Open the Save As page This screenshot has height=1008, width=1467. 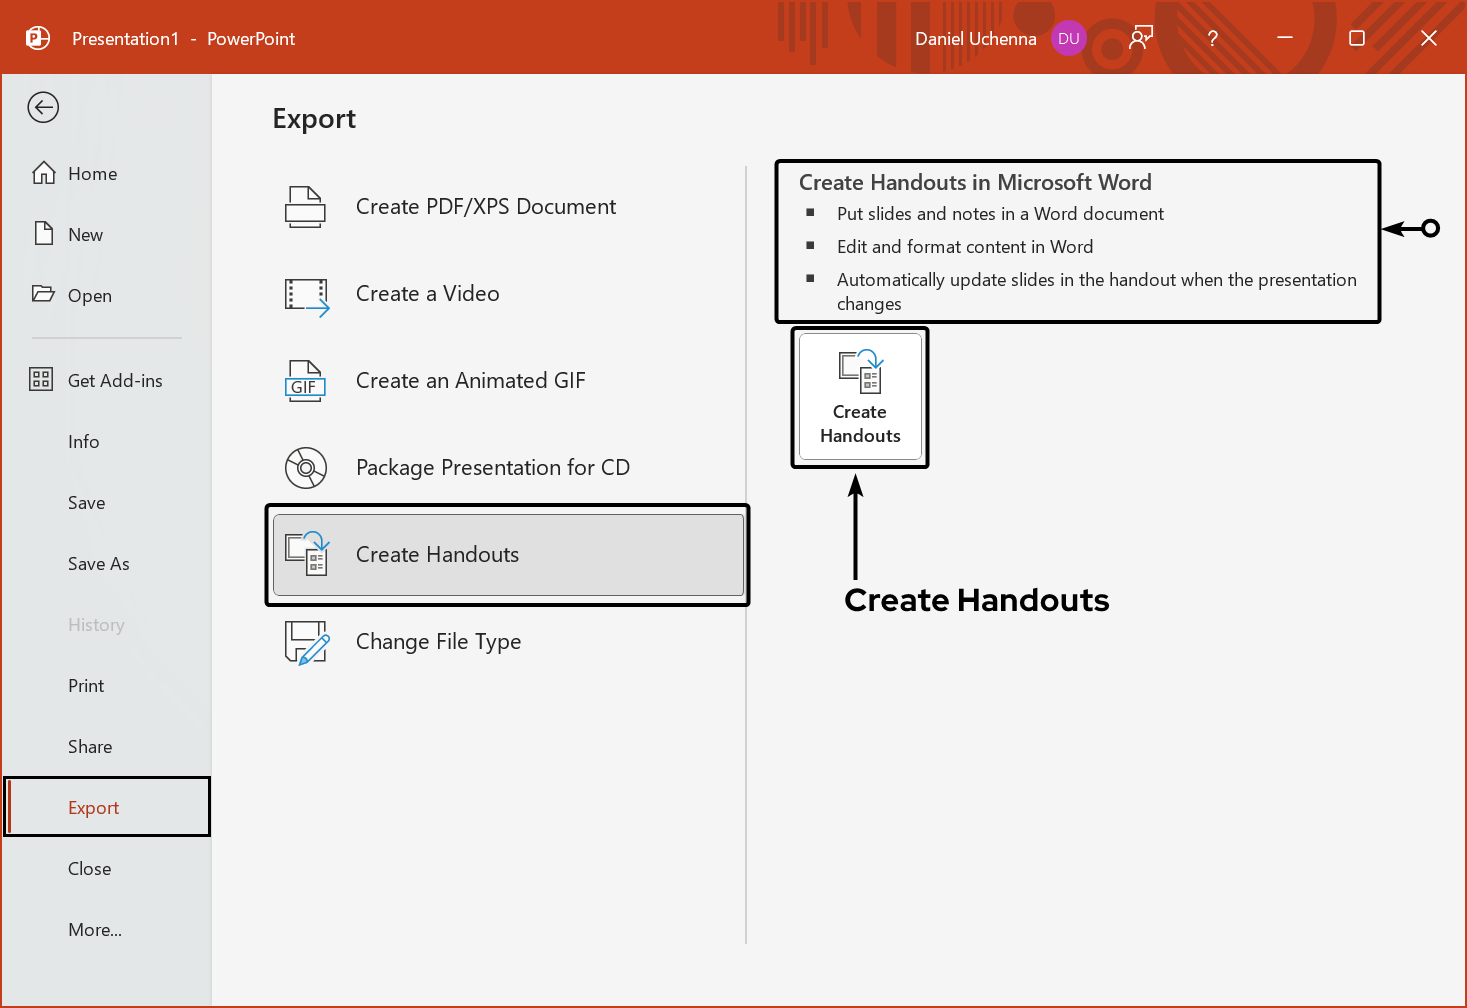point(98,563)
